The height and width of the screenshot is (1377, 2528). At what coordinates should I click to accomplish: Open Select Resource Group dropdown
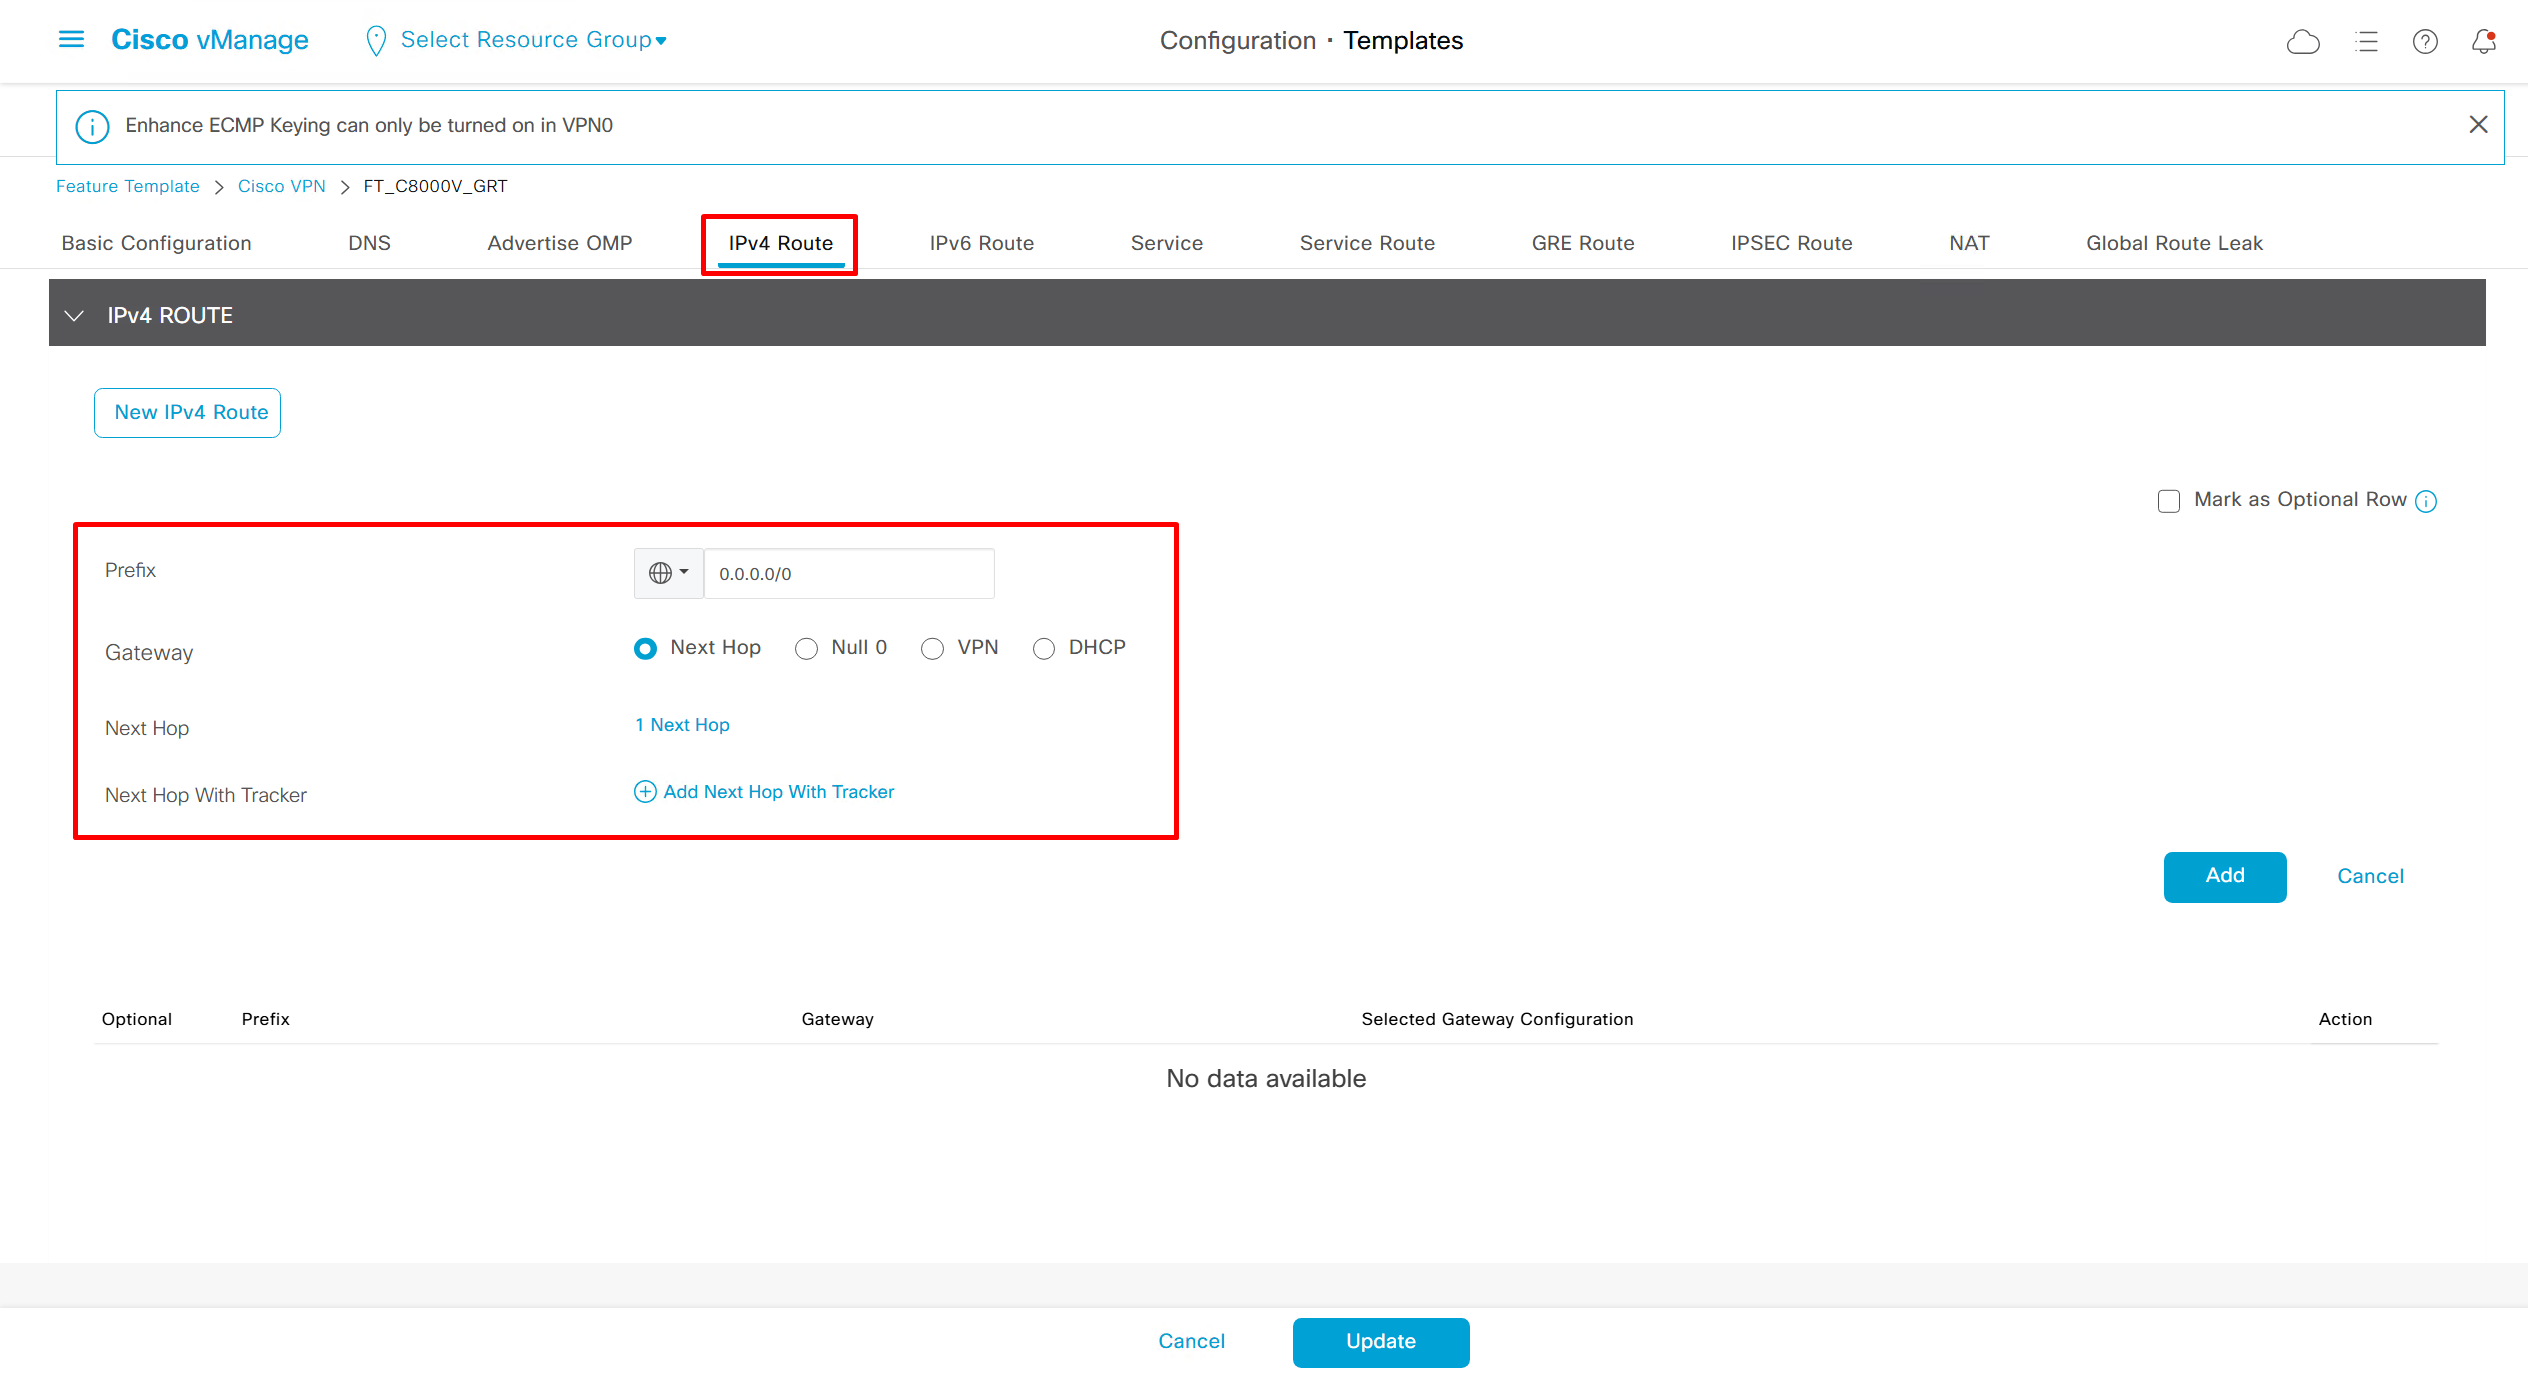point(532,40)
